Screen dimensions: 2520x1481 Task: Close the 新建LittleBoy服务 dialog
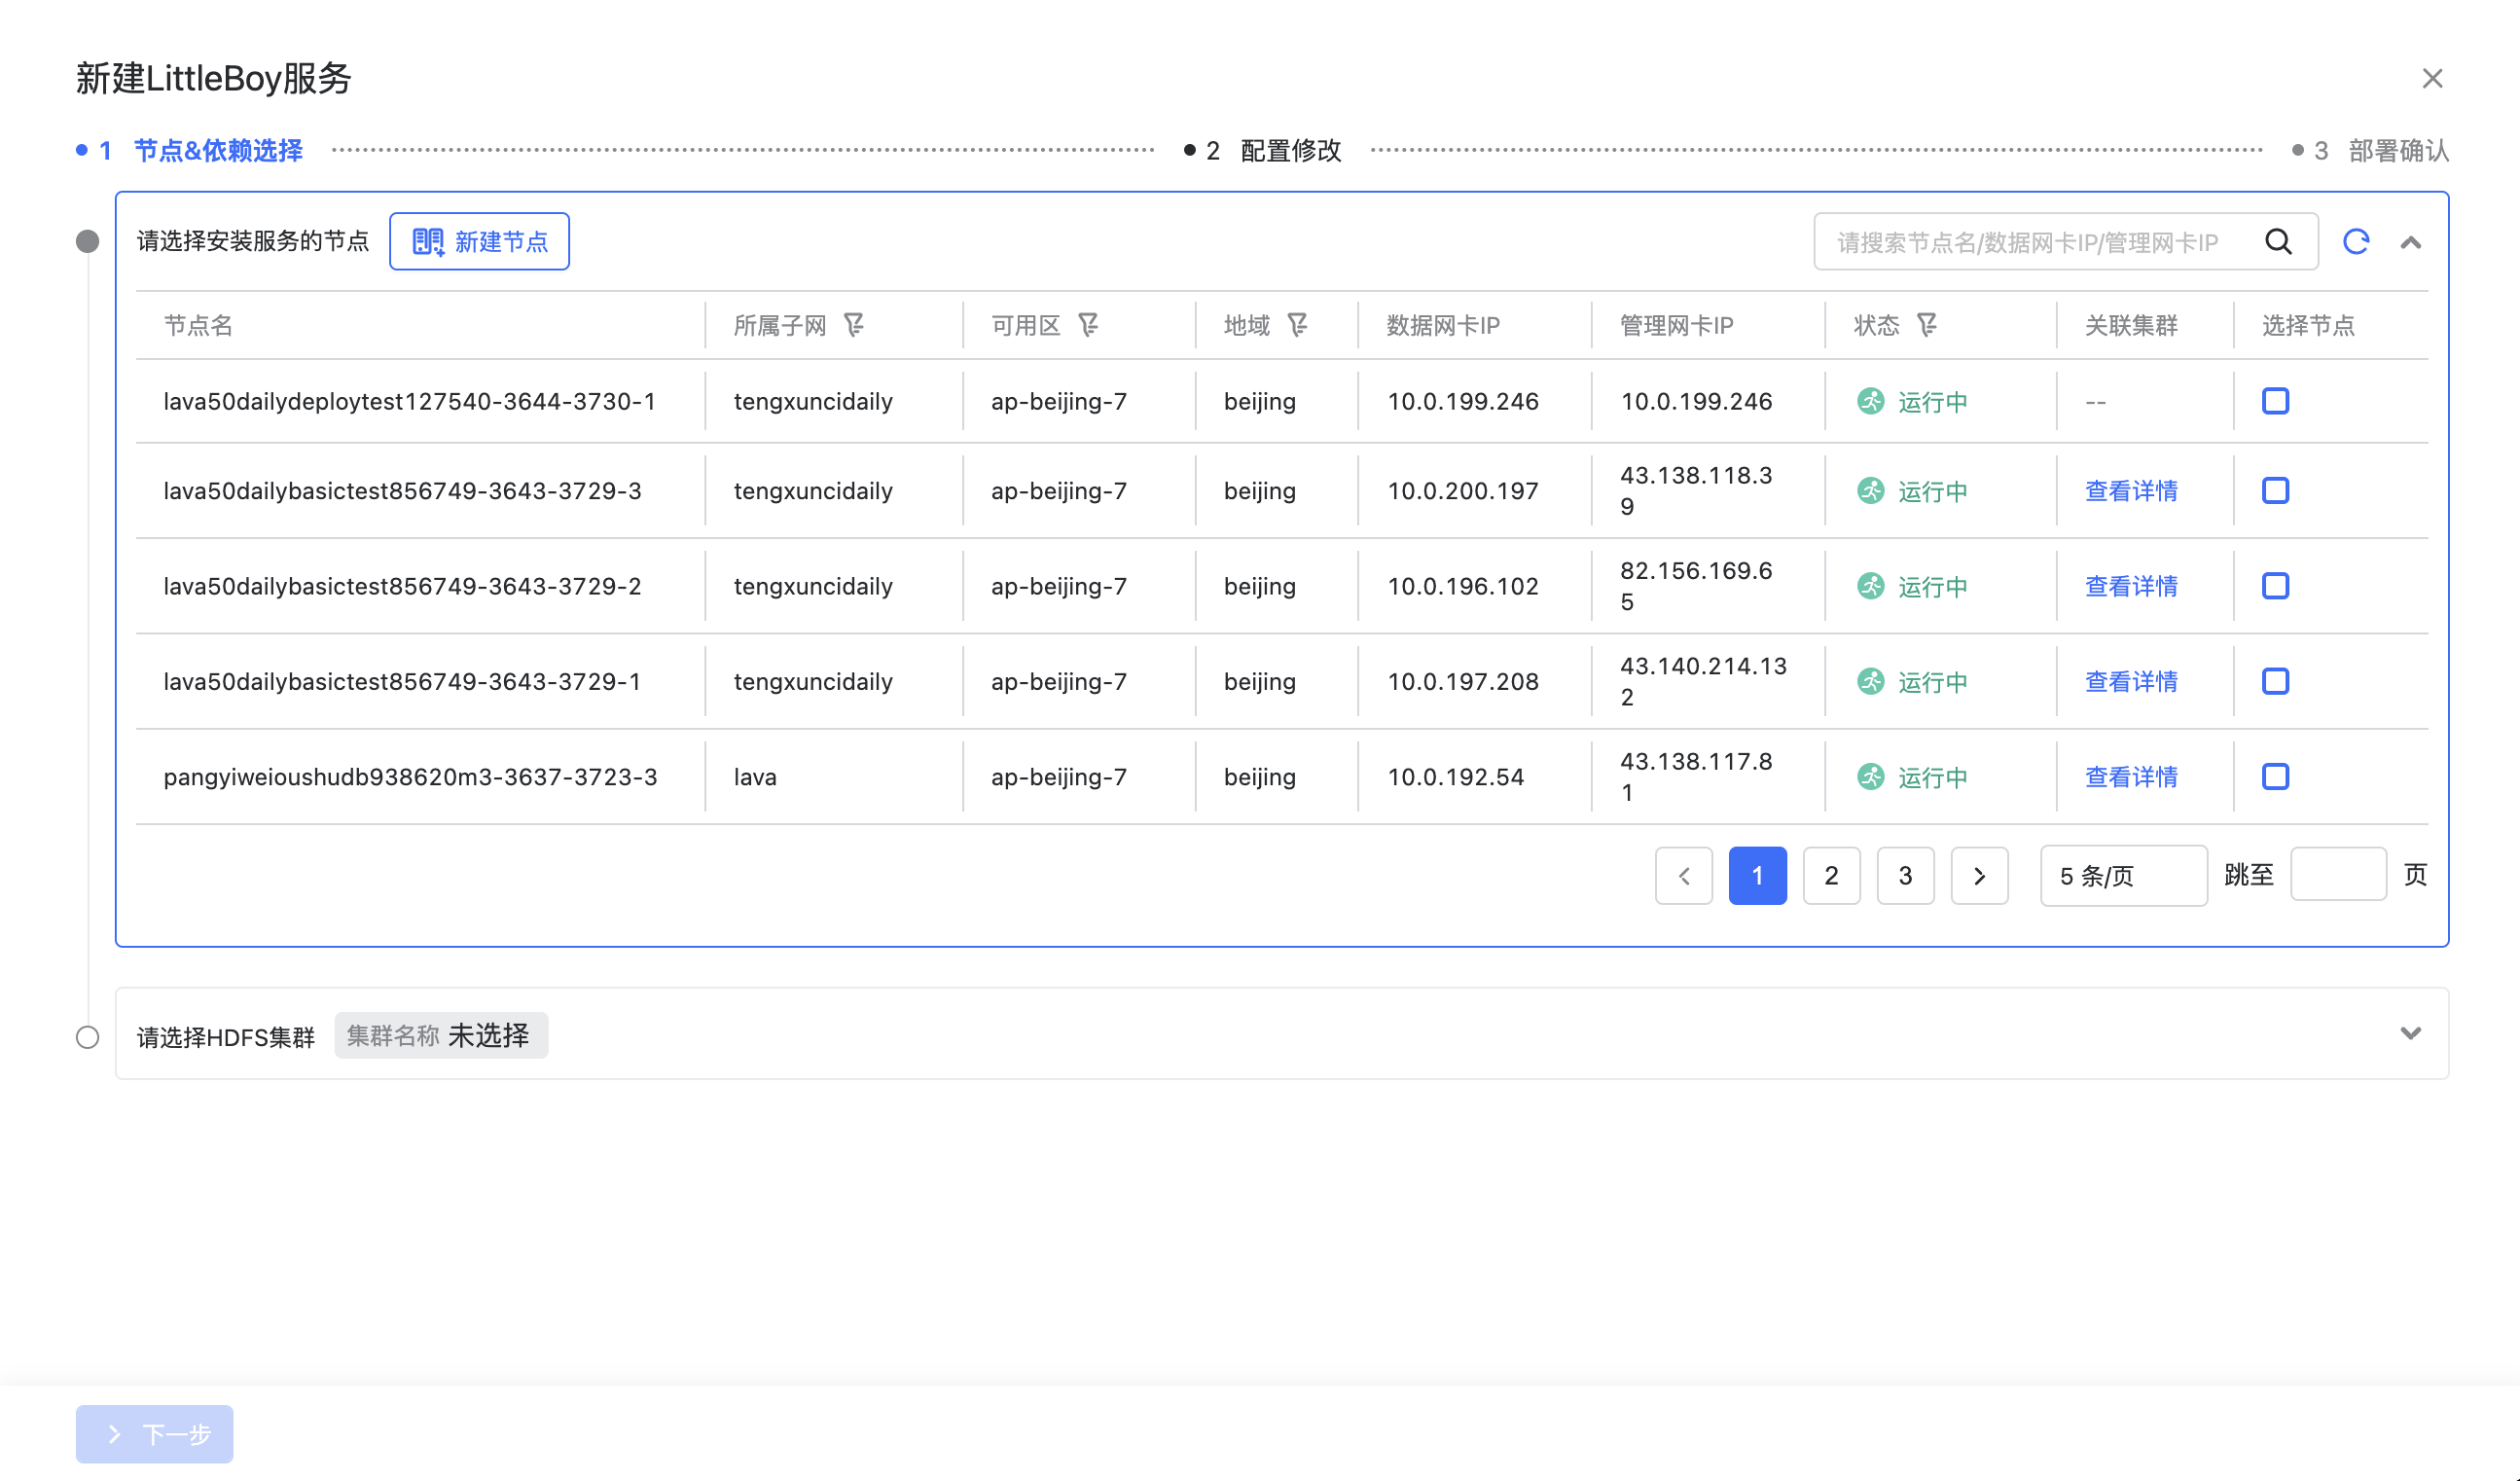(x=2432, y=79)
